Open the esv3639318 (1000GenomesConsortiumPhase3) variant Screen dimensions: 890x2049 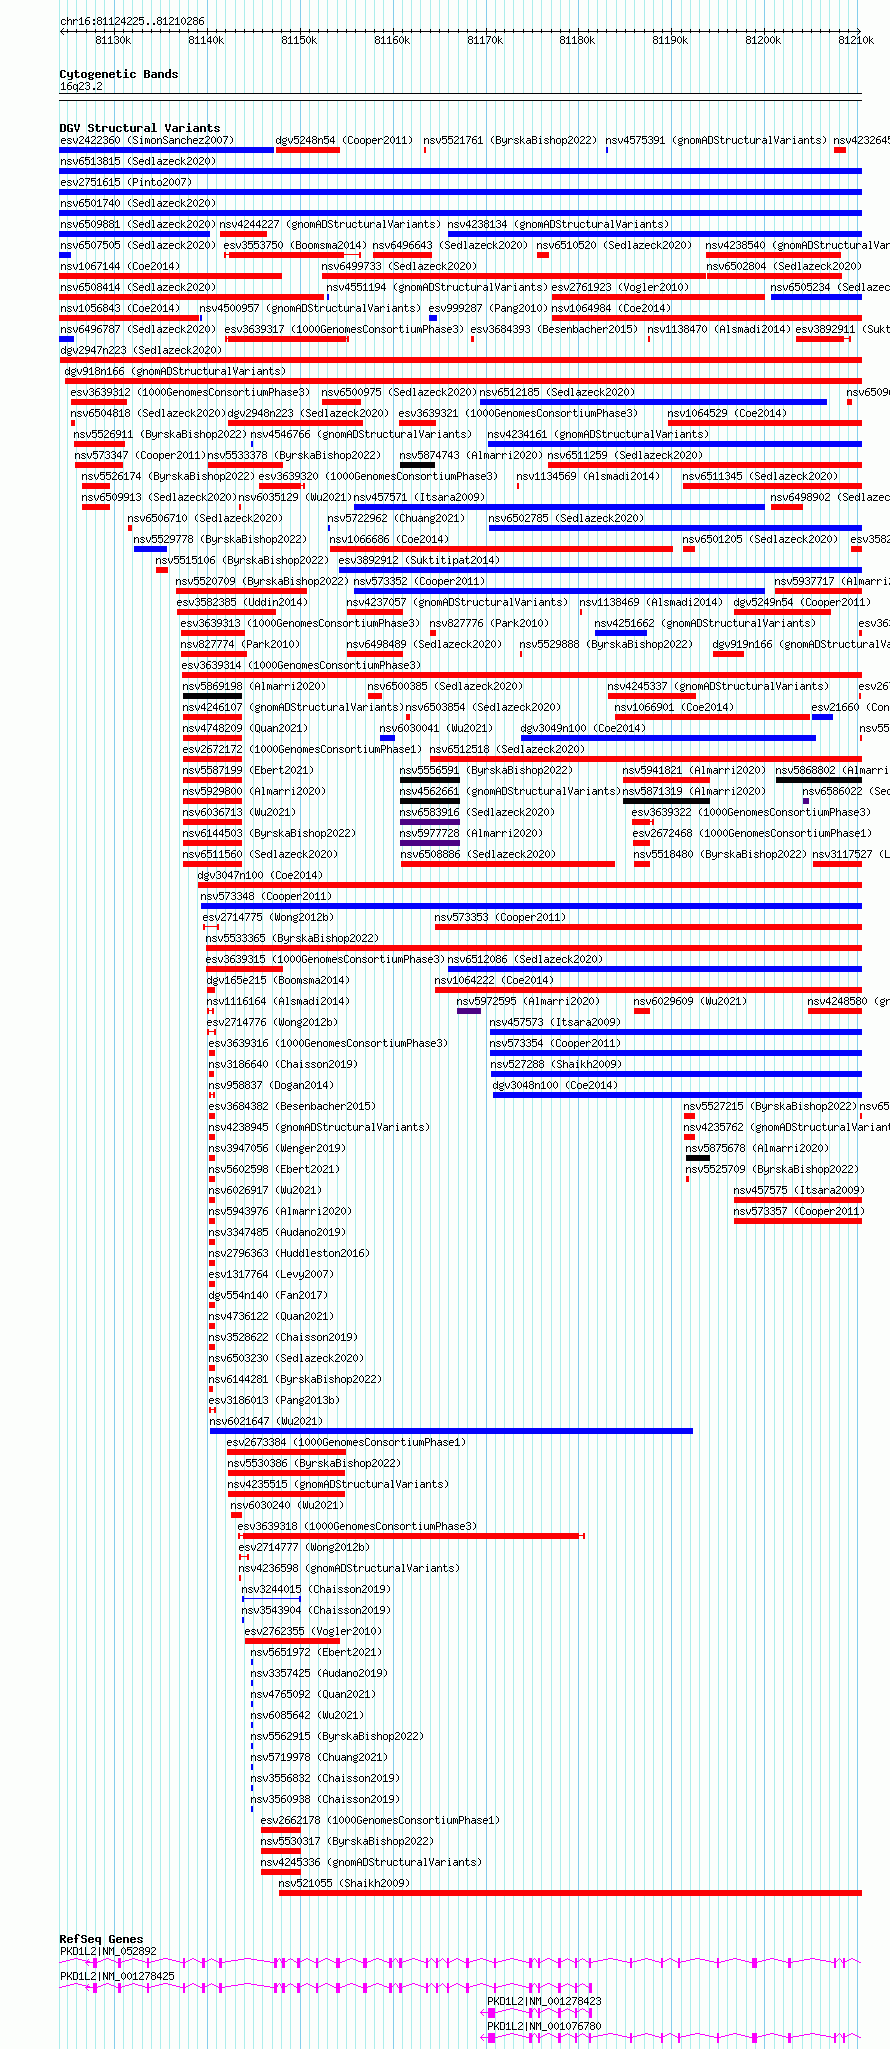[x=357, y=1526]
